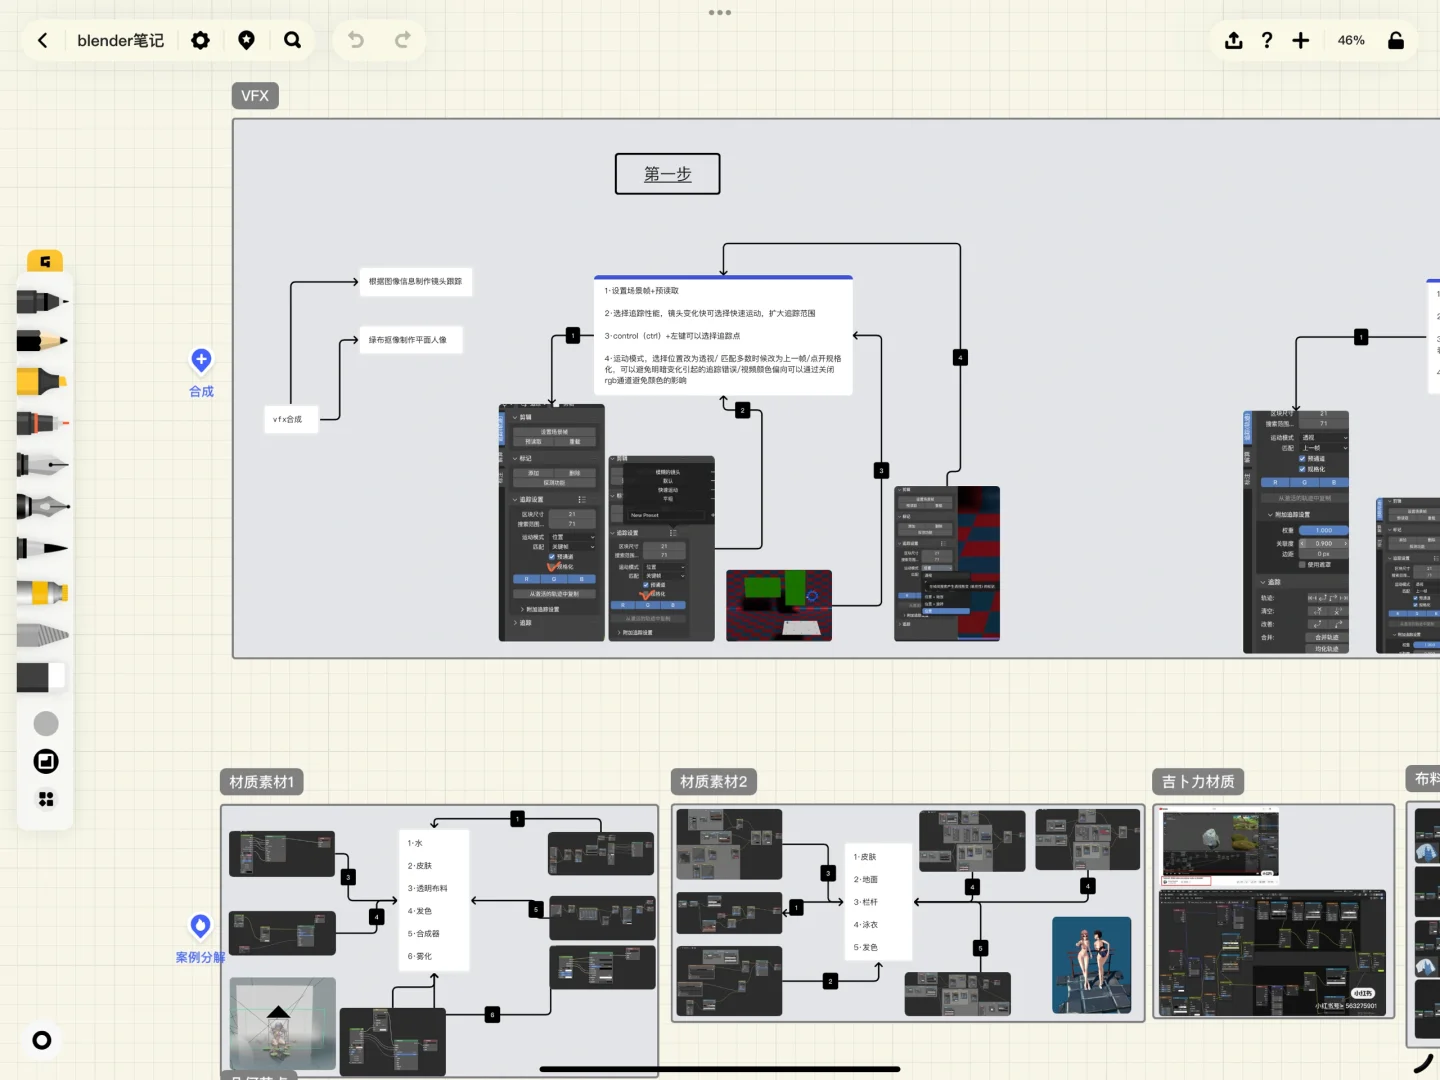Select the eraser tool
Image resolution: width=1440 pixels, height=1080 pixels.
coord(41,677)
